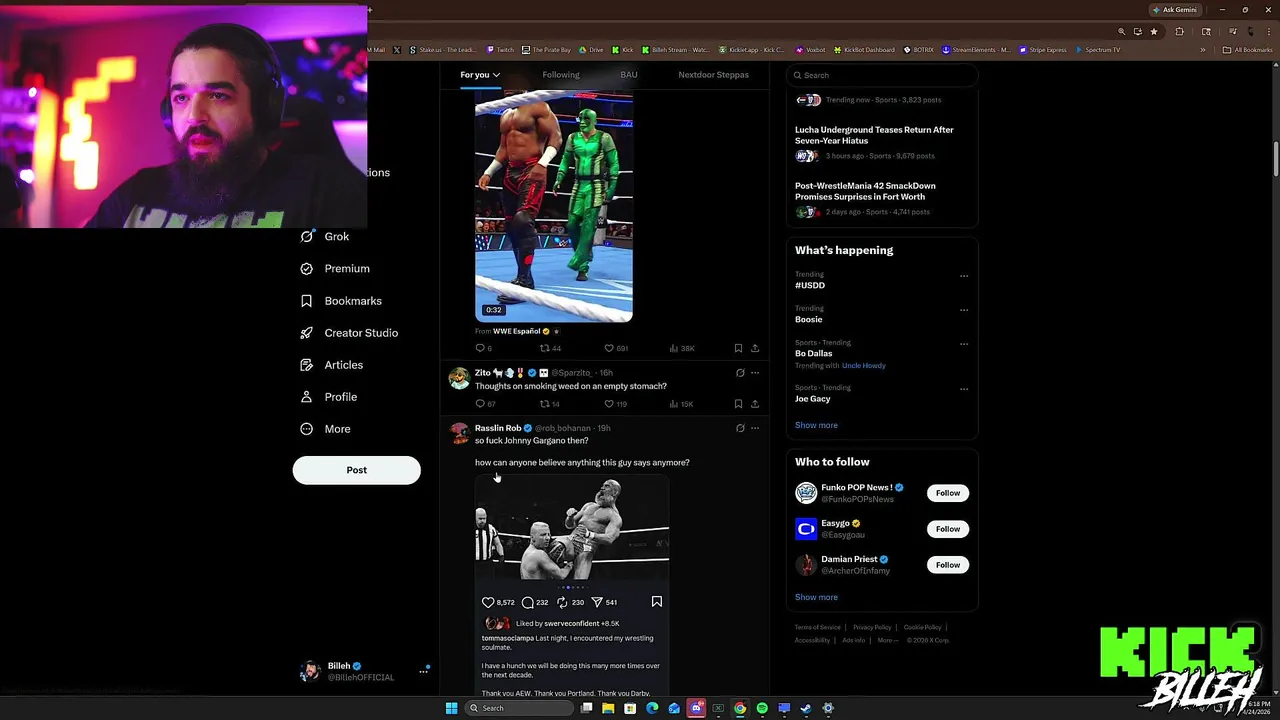Open Twitch bookmark in bookmarks bar

(500, 50)
